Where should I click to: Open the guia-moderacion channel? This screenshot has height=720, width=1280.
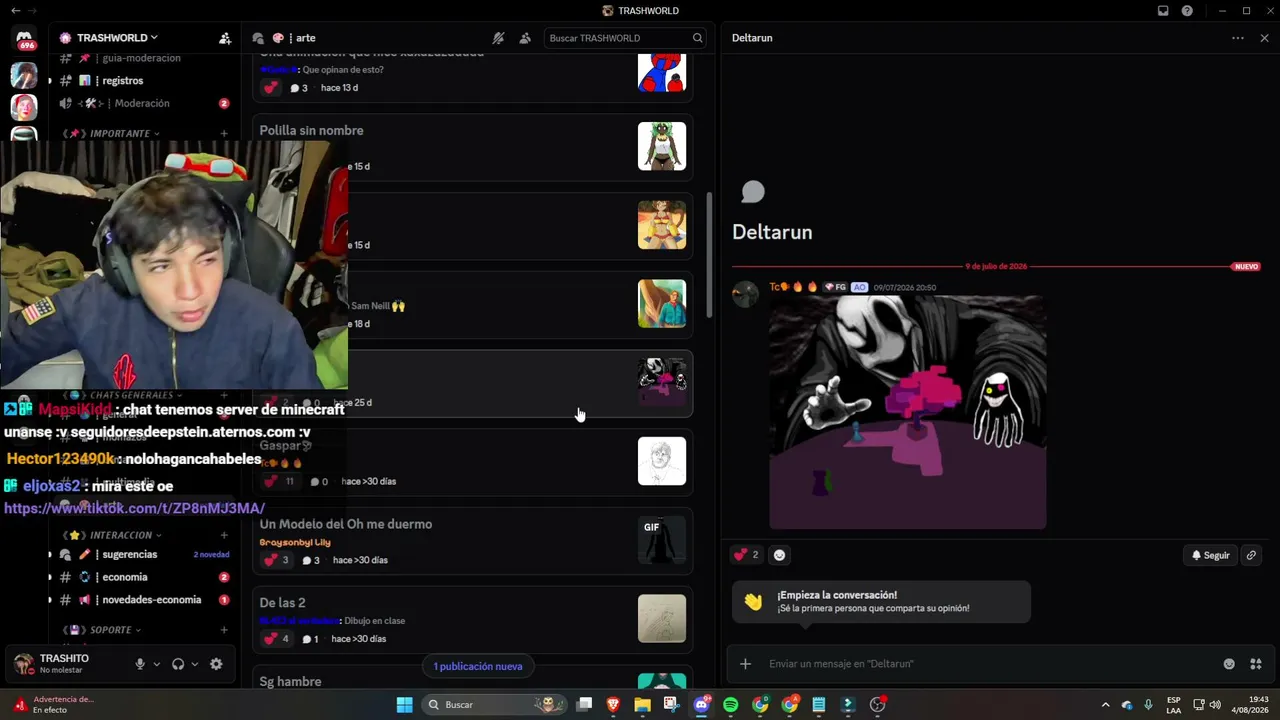[x=140, y=58]
